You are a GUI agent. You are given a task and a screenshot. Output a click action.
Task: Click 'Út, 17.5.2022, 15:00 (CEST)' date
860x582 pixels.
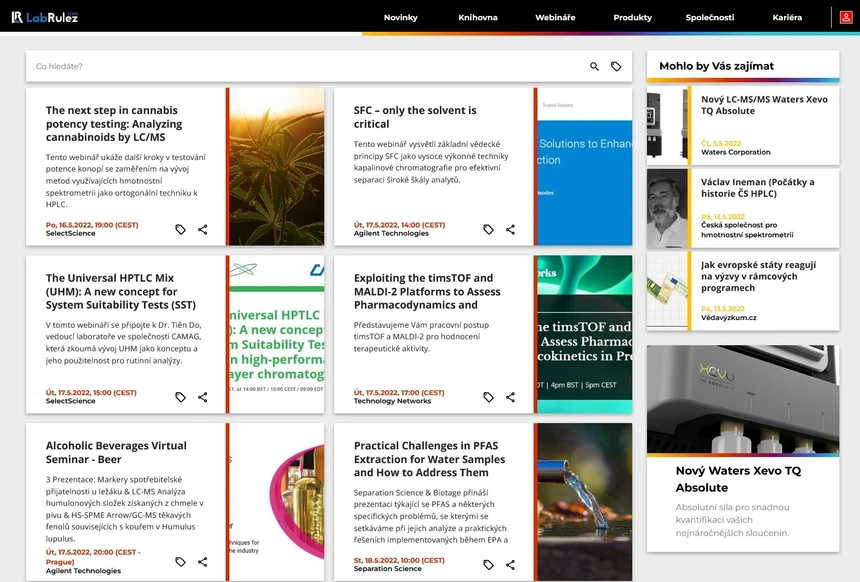(x=91, y=393)
